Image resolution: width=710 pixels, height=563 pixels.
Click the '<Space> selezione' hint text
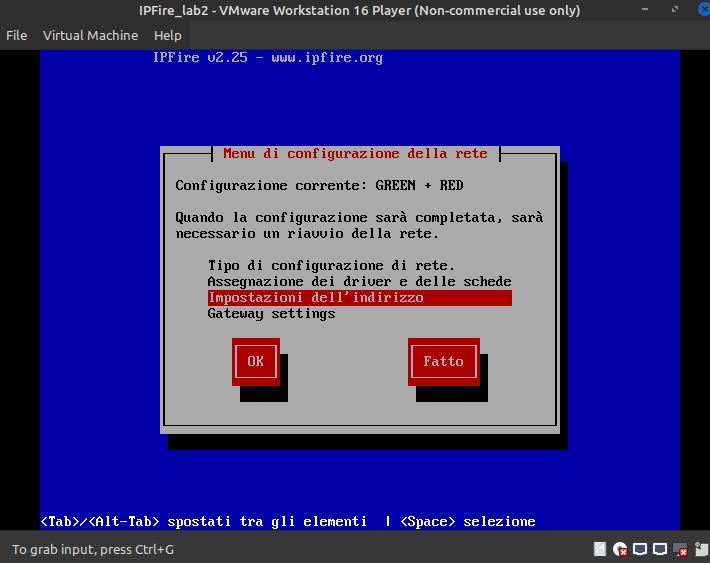[x=468, y=521]
